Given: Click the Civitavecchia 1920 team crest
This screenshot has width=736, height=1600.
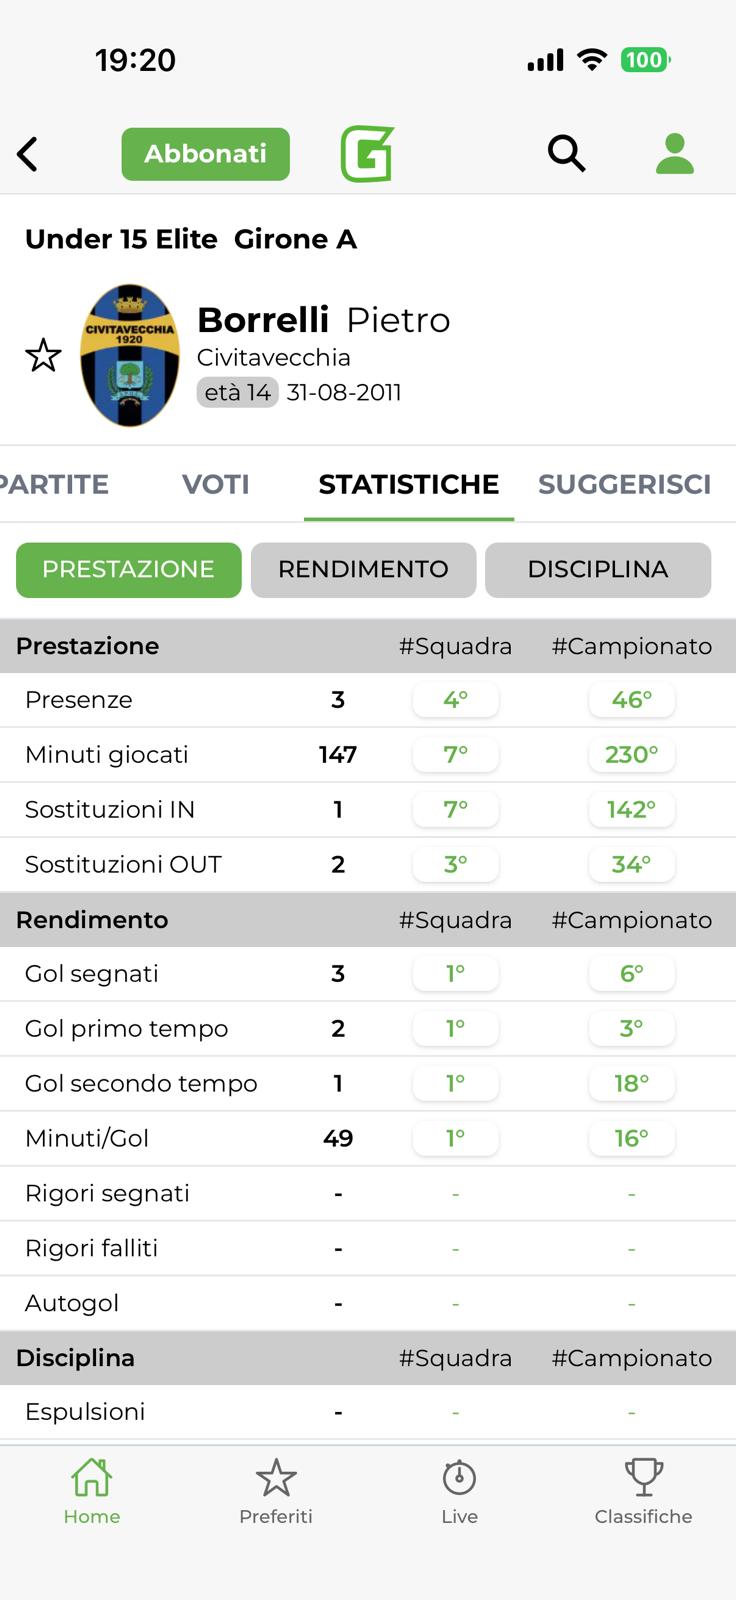Looking at the screenshot, I should click(x=130, y=356).
